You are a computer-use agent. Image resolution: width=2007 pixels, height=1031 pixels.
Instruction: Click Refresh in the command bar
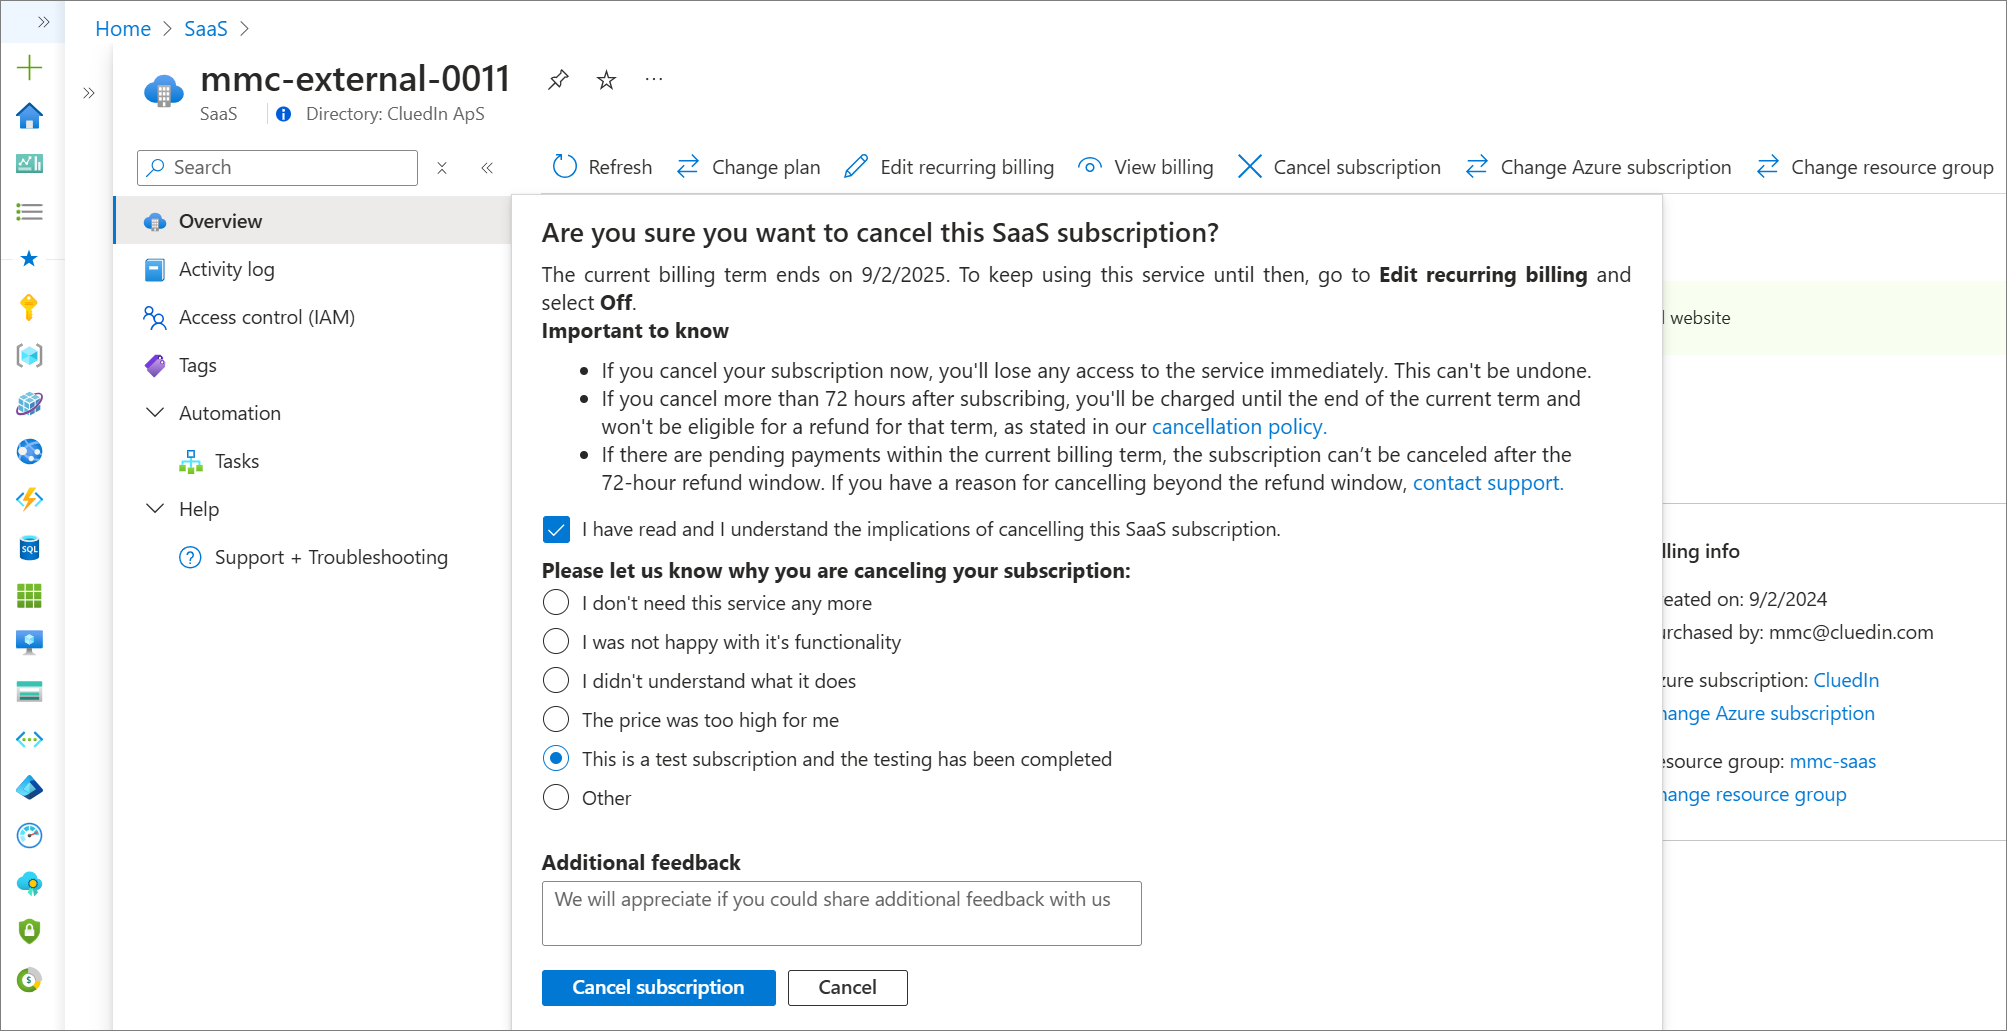[x=602, y=167]
